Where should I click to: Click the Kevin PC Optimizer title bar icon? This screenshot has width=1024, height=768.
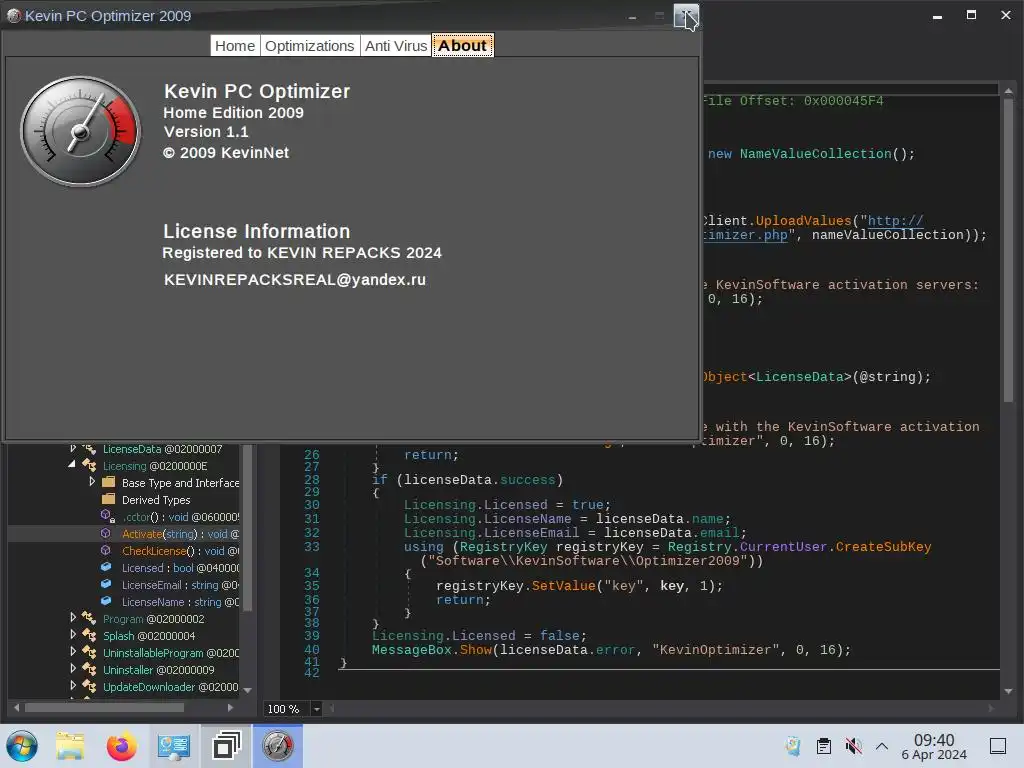click(x=14, y=16)
